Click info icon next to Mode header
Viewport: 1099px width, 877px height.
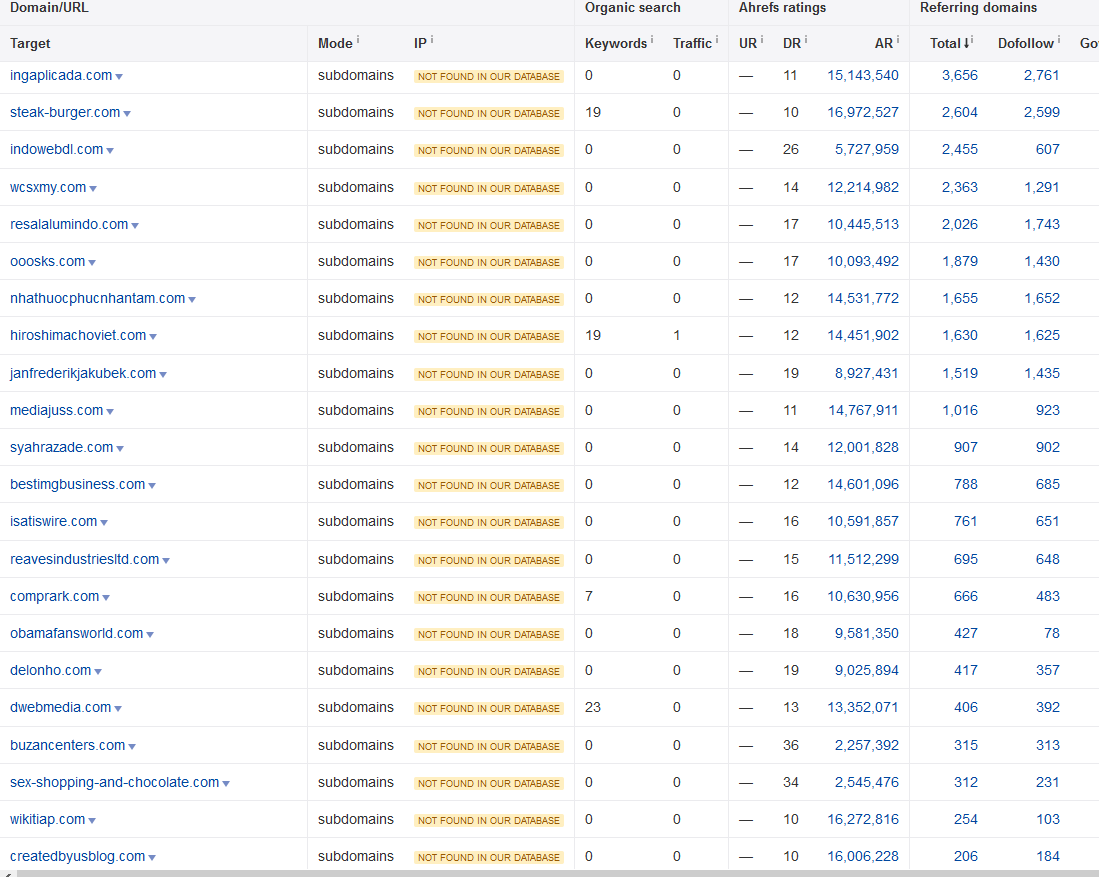[358, 40]
